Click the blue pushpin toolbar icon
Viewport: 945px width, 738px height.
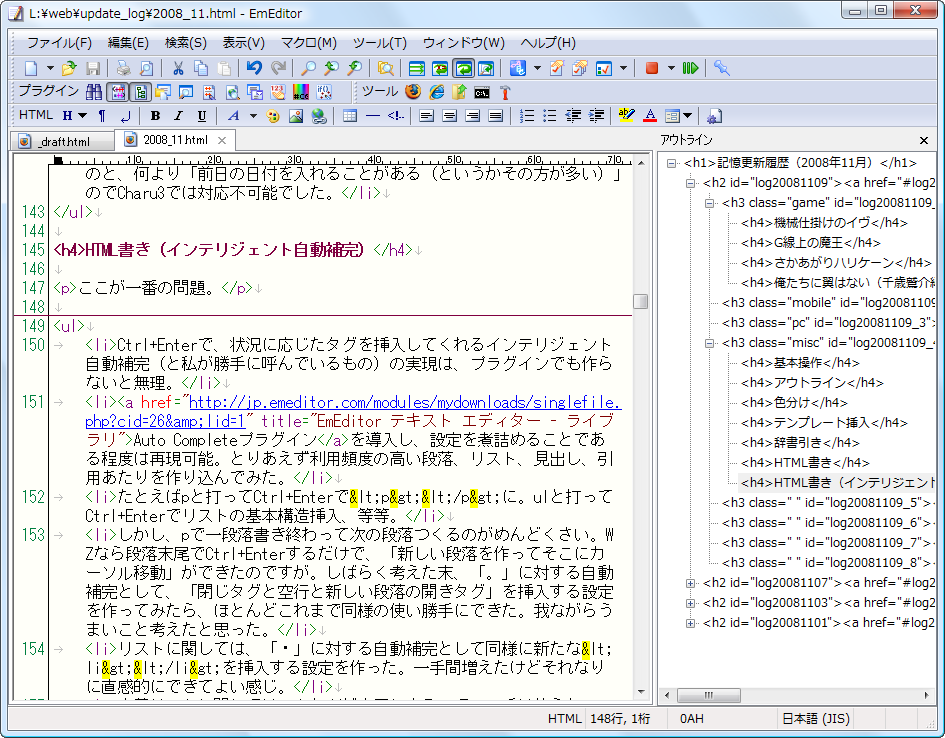coord(721,68)
